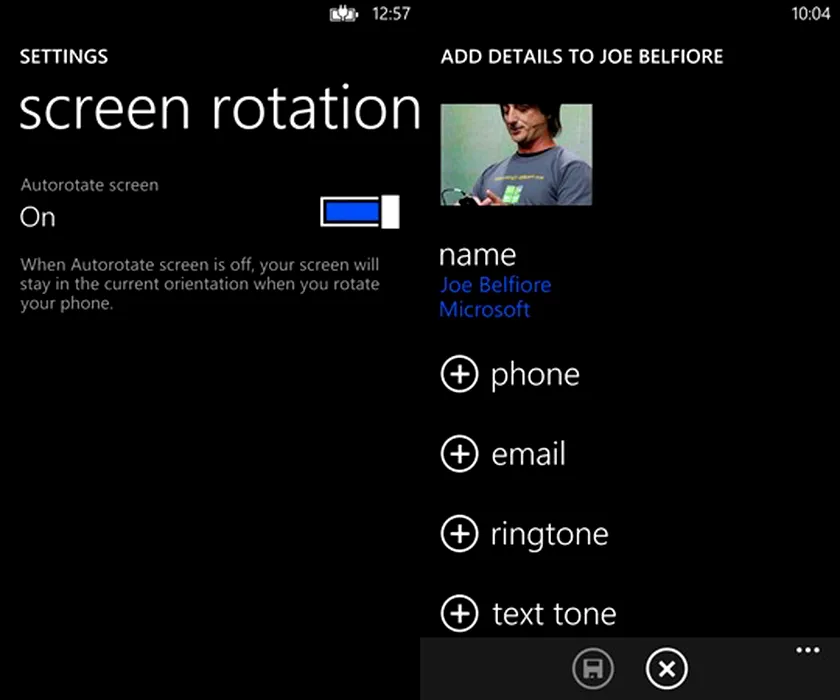Image resolution: width=840 pixels, height=700 pixels.
Task: Tap the plus icon beside text tone
Action: tap(459, 613)
